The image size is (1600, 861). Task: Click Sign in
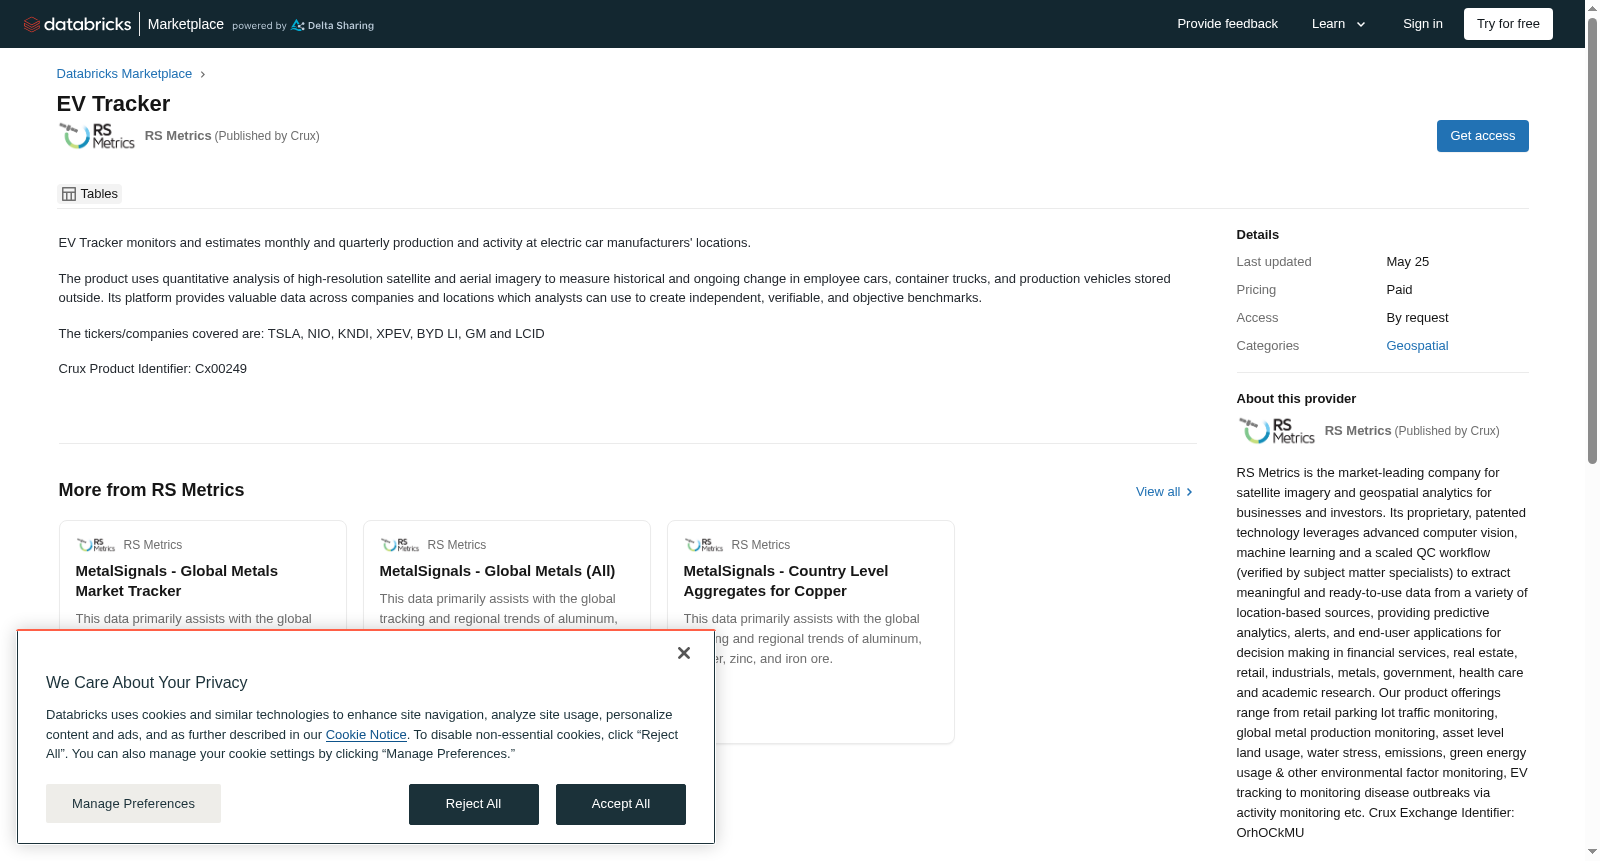[x=1422, y=24]
